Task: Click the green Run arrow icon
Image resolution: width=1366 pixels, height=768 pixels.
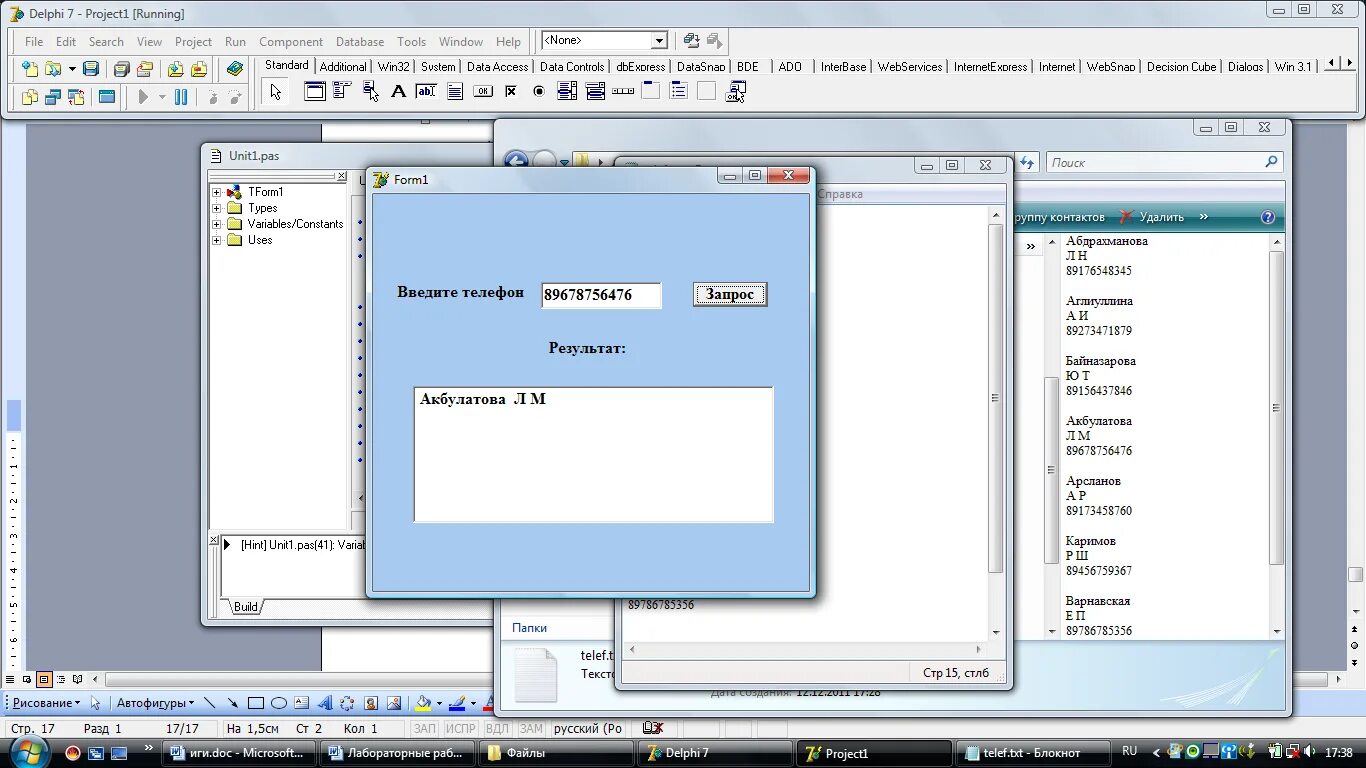Action: point(143,97)
